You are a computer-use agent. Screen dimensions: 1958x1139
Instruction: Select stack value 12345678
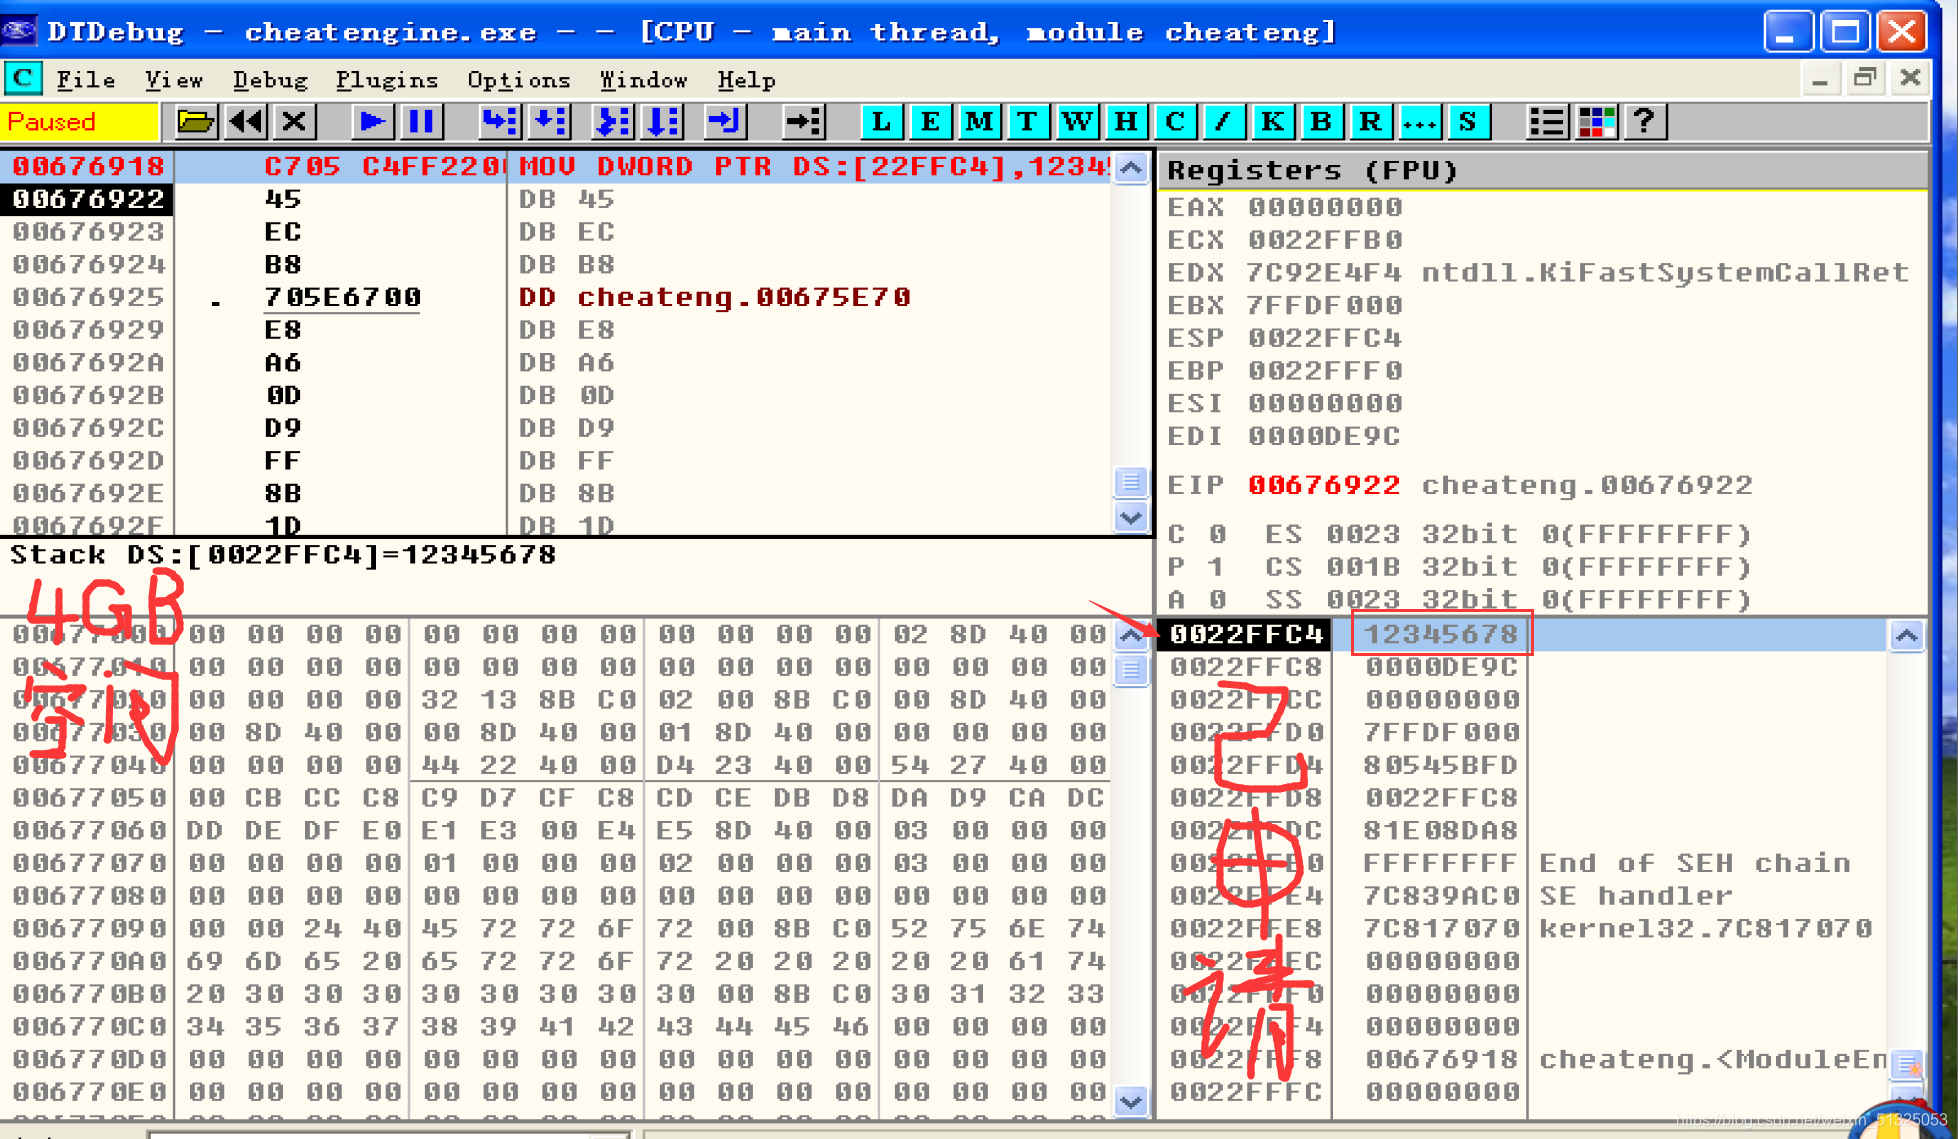(x=1441, y=634)
